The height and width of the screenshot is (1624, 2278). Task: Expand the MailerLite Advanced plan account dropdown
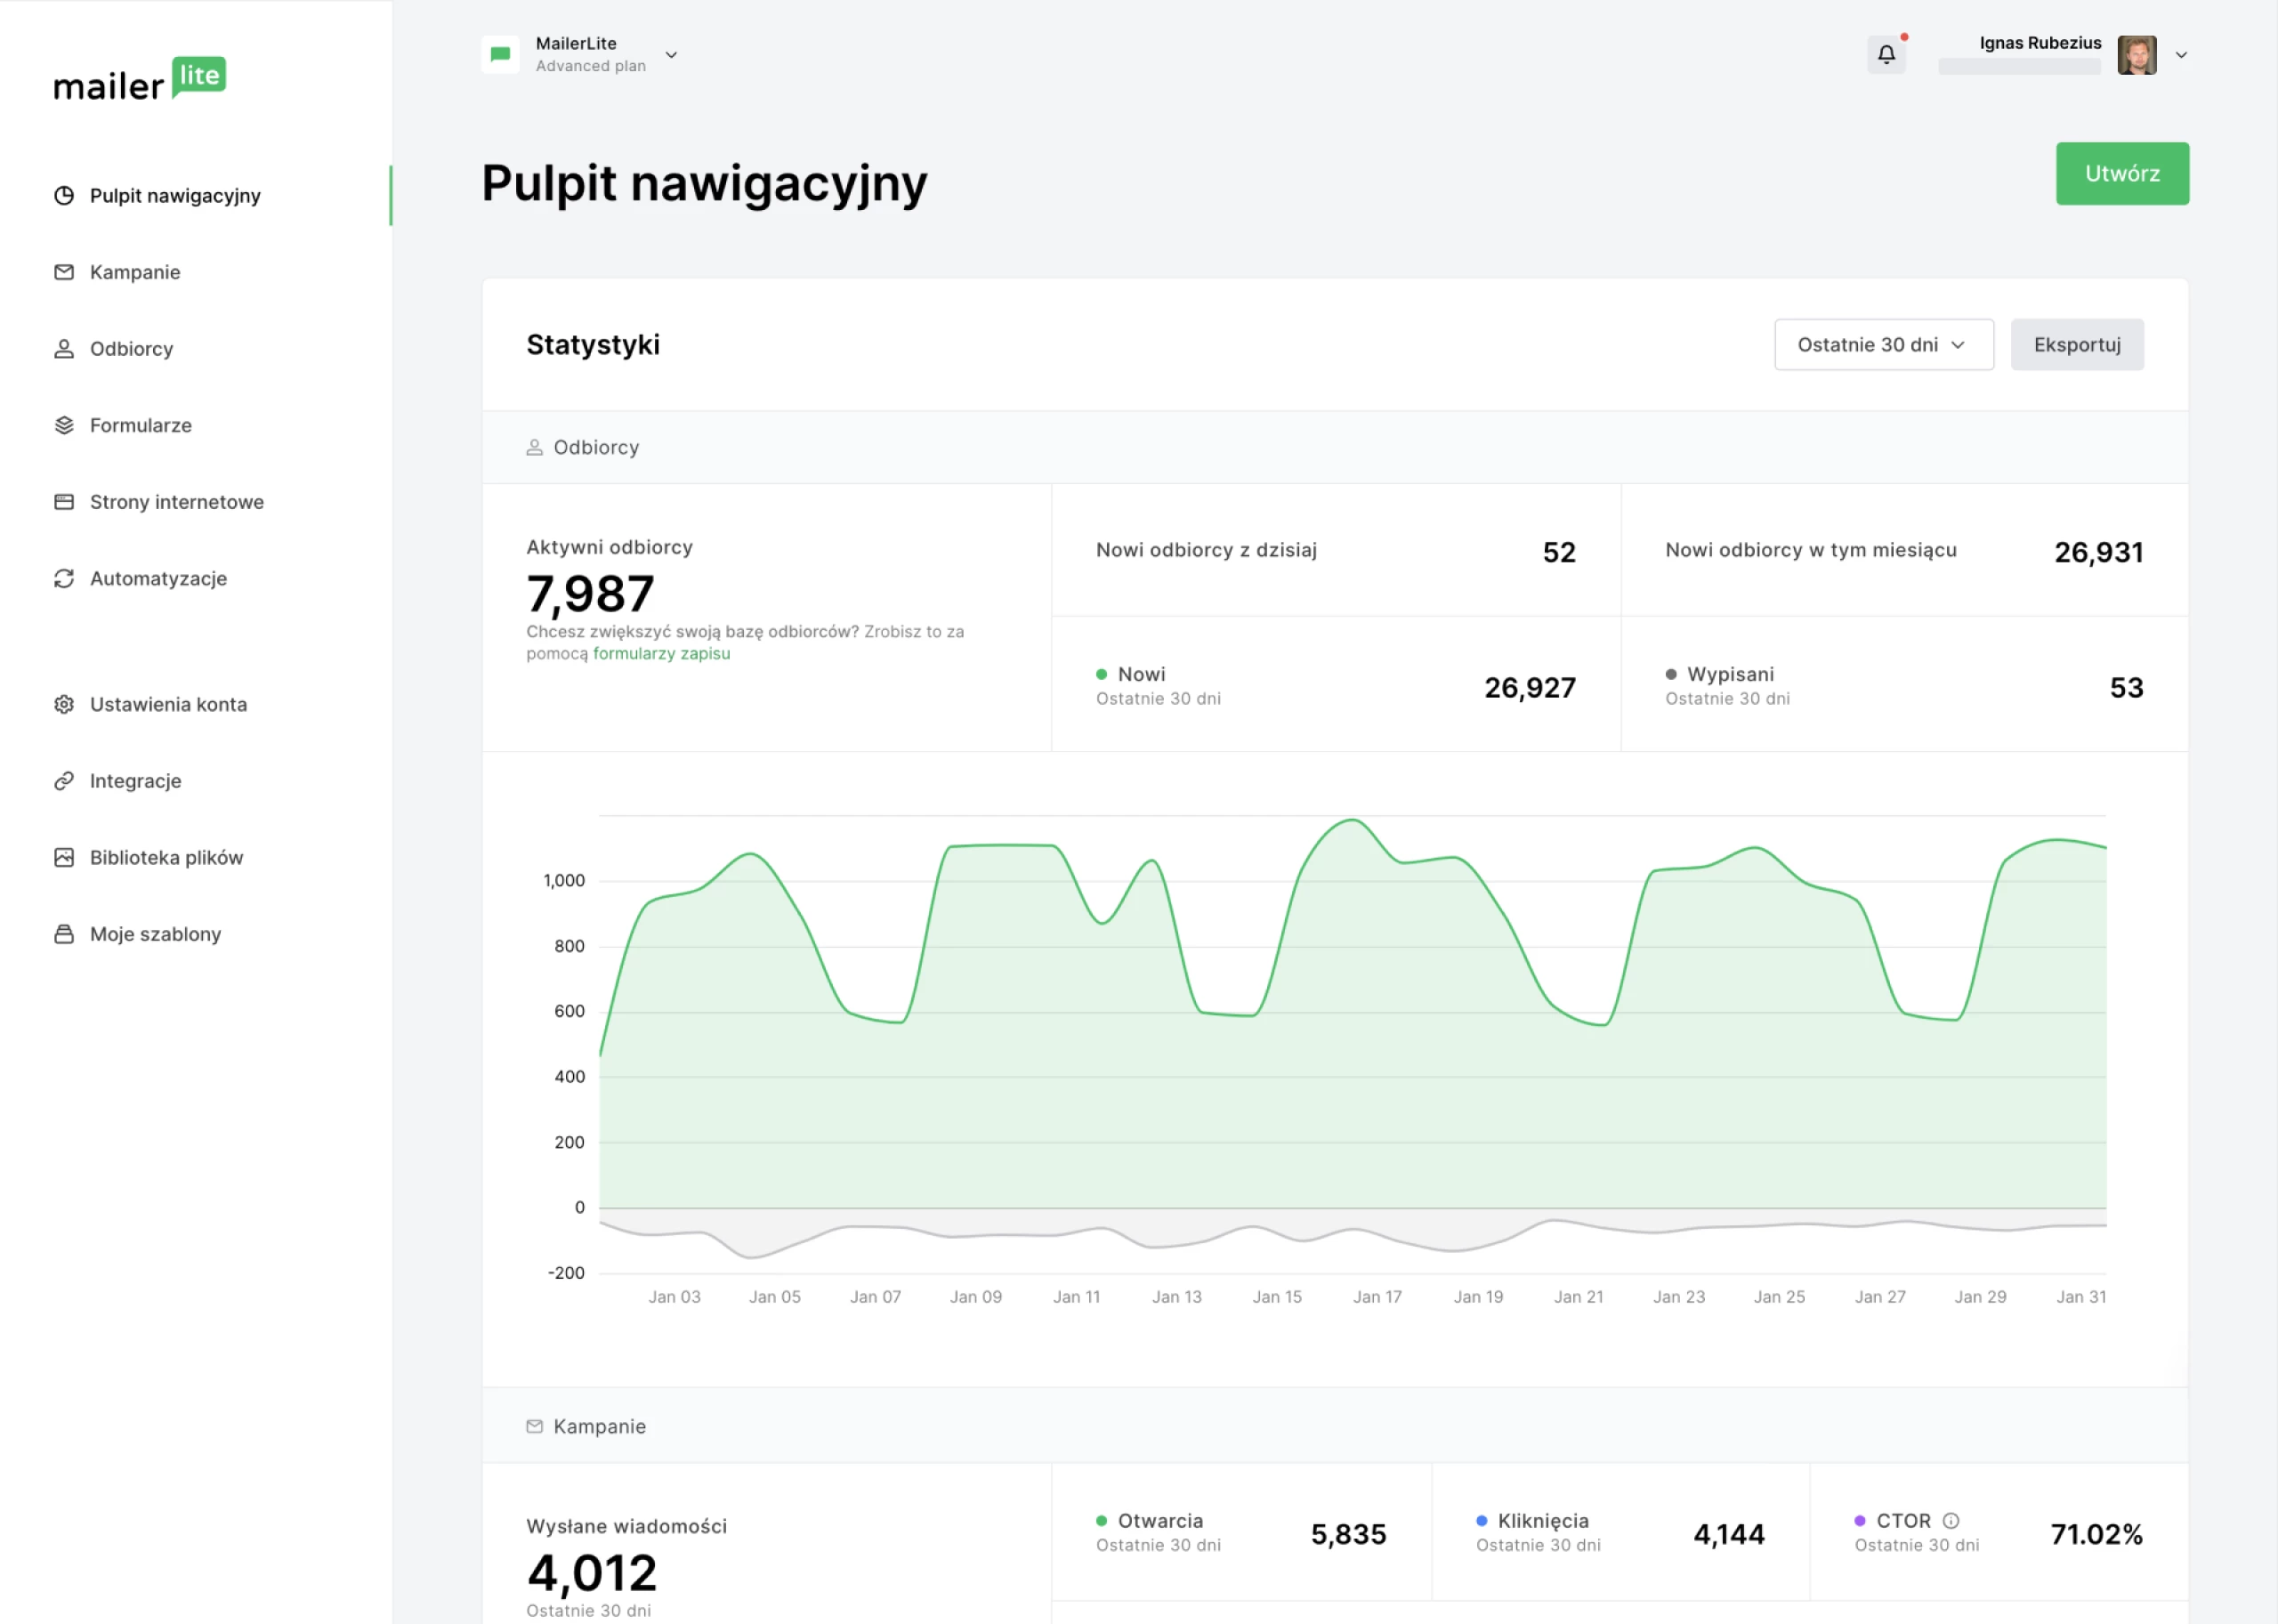pyautogui.click(x=671, y=55)
